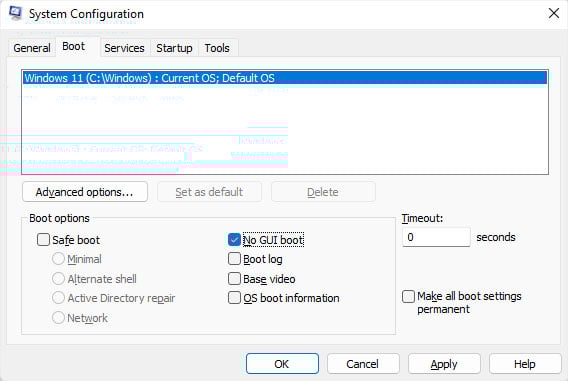Screen dimensions: 568x381
Task: Open Advanced options dialog
Action: tap(85, 192)
